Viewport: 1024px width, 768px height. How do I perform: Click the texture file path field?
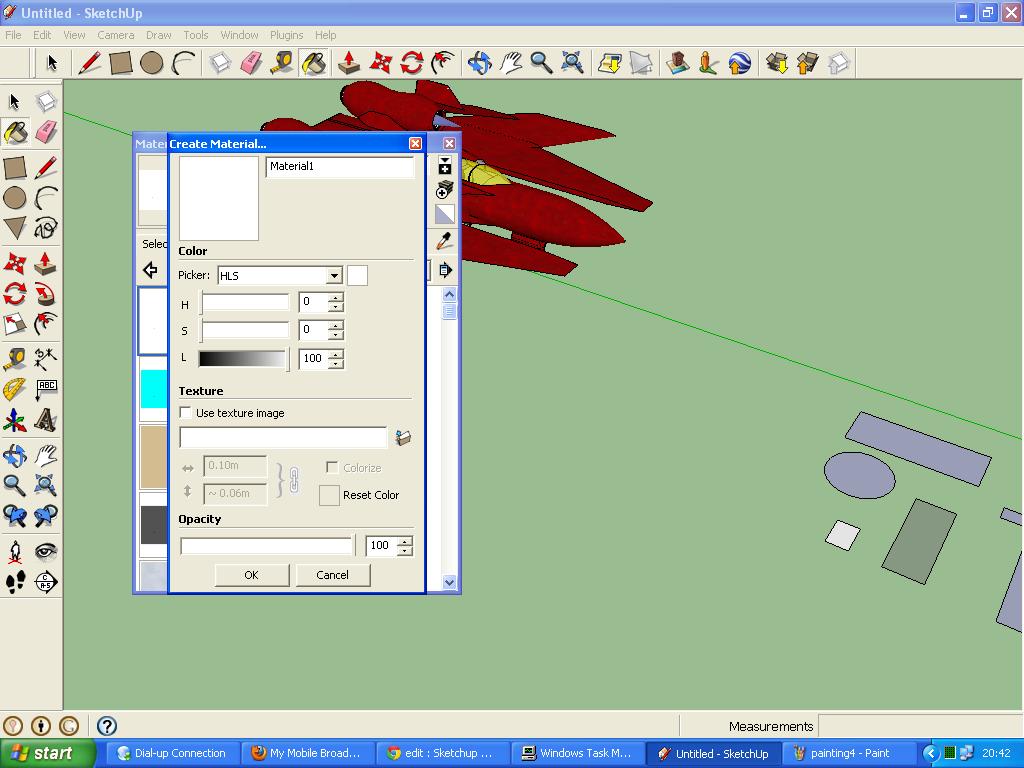click(x=283, y=438)
